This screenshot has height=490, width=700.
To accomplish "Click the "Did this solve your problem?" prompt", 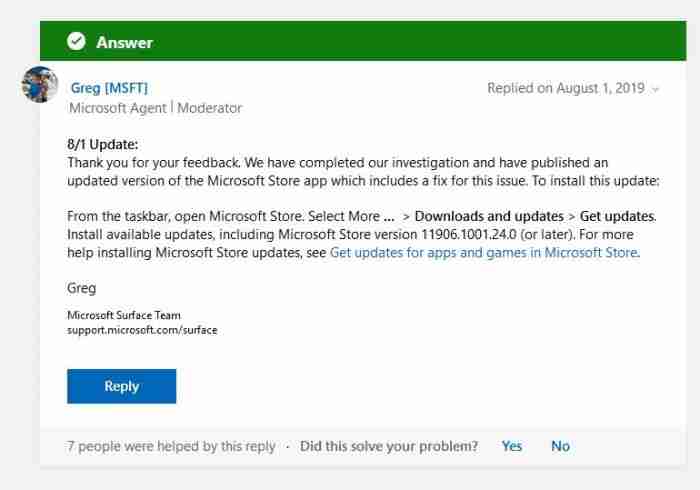I will tap(389, 446).
